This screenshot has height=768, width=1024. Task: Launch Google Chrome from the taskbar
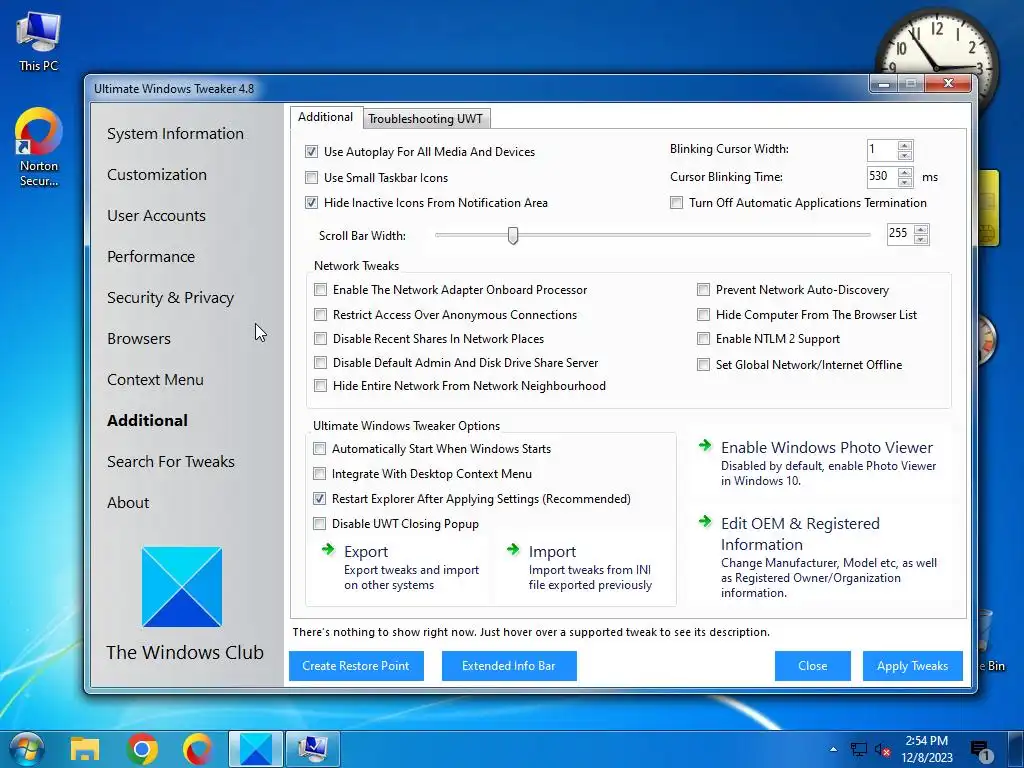tap(142, 749)
